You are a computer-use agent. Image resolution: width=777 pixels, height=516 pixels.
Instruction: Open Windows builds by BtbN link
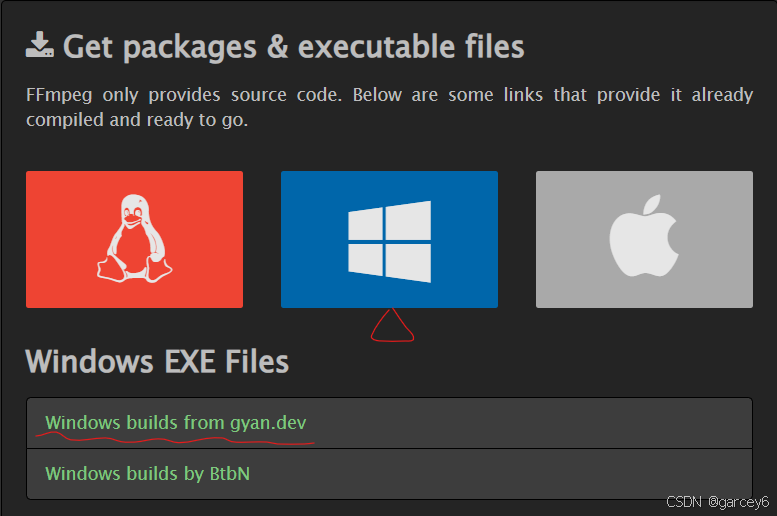[x=147, y=473]
